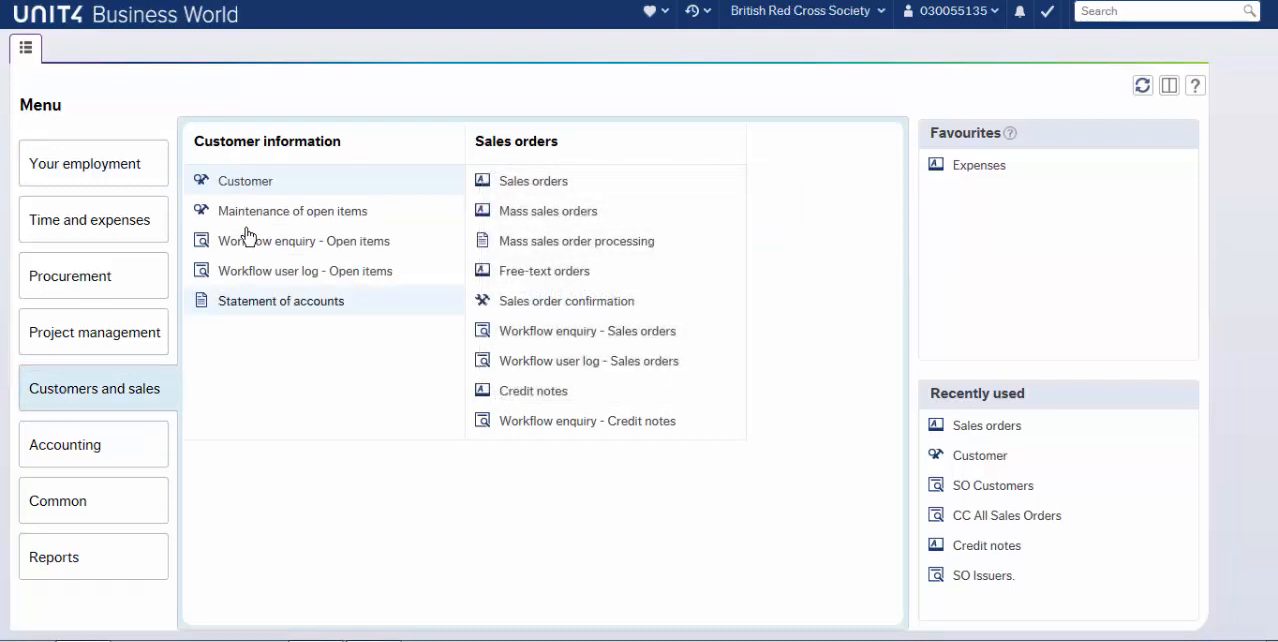Click the search magnifier icon
Image resolution: width=1278 pixels, height=642 pixels.
pos(1250,11)
